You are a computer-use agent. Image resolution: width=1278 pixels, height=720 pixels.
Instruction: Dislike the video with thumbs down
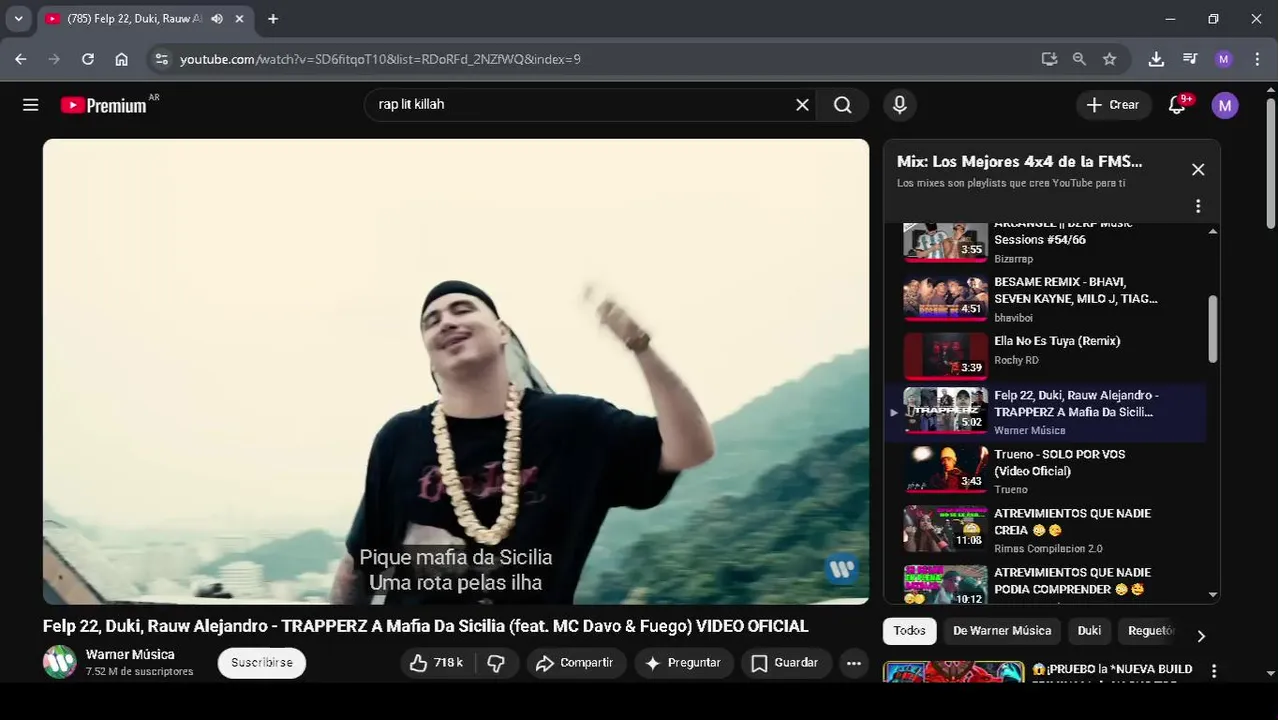click(496, 663)
